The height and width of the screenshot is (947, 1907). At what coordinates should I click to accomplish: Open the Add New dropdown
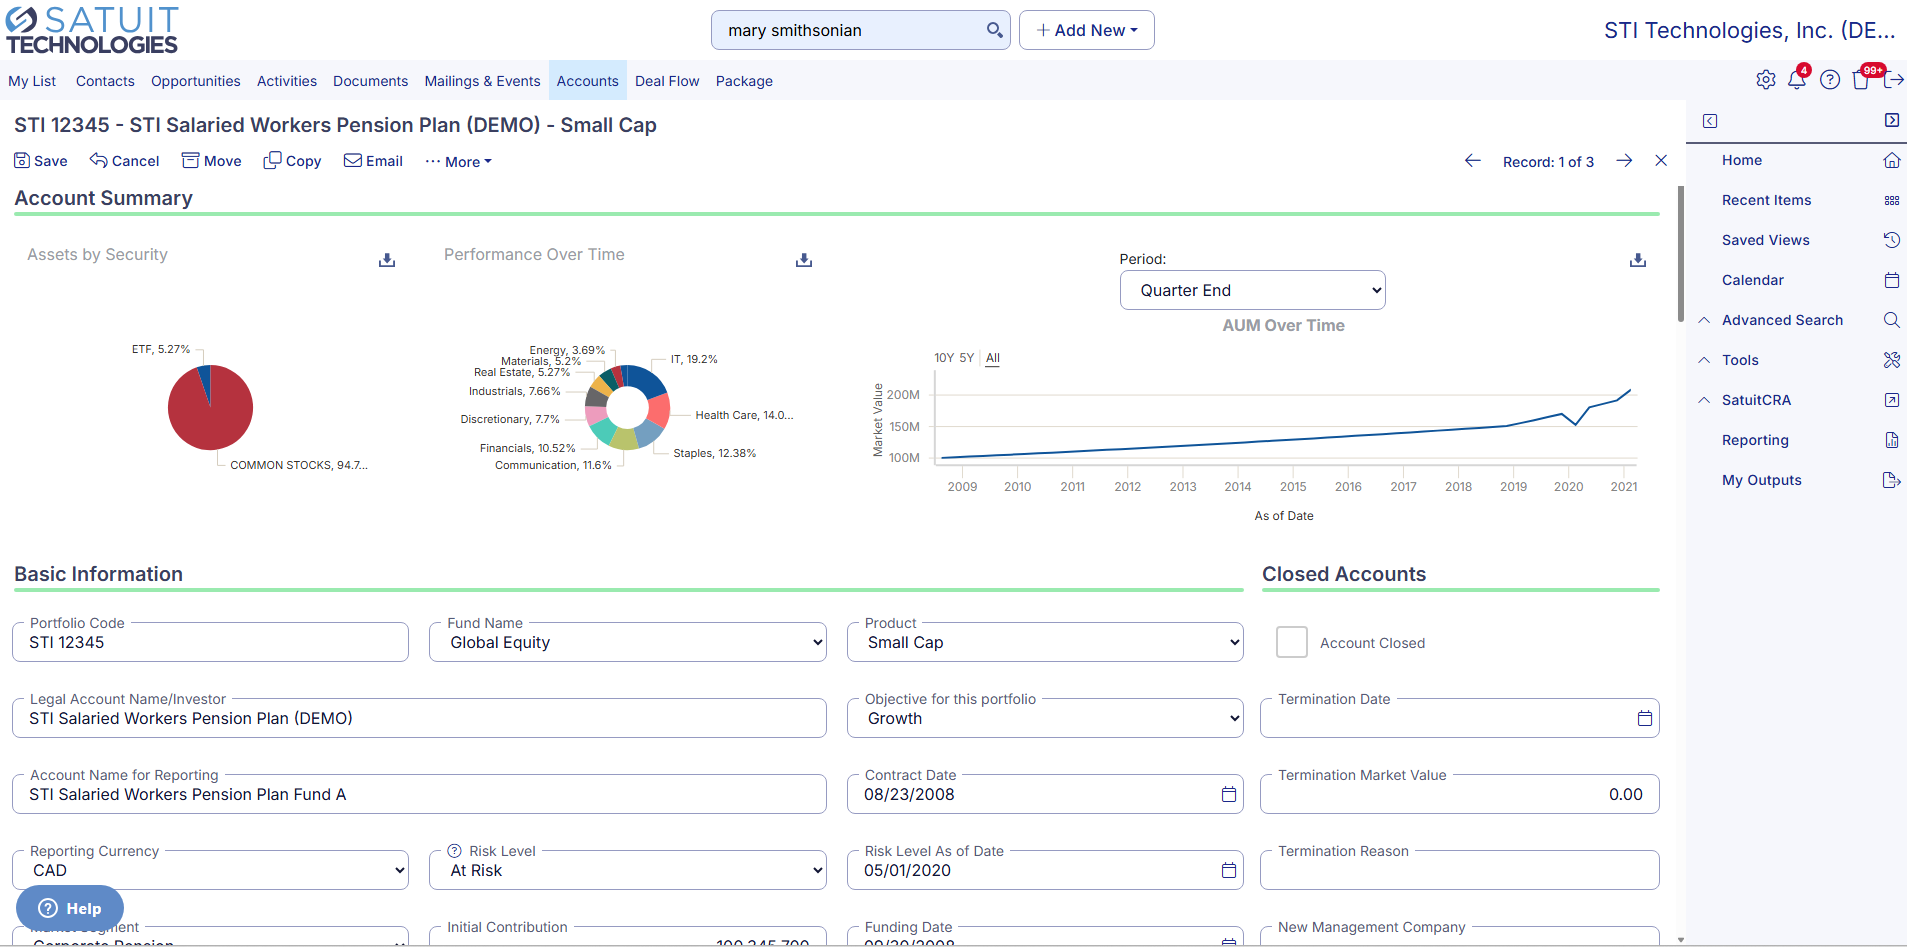(x=1087, y=30)
